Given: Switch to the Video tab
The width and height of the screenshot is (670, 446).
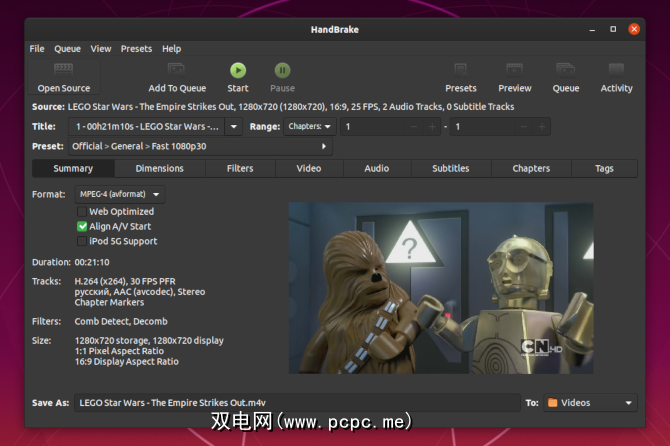Looking at the screenshot, I should click(x=309, y=168).
